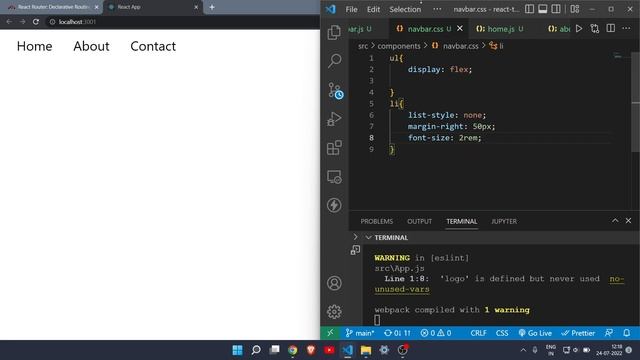The height and width of the screenshot is (360, 640).
Task: Open the remote window status bar button
Action: (x=330, y=333)
